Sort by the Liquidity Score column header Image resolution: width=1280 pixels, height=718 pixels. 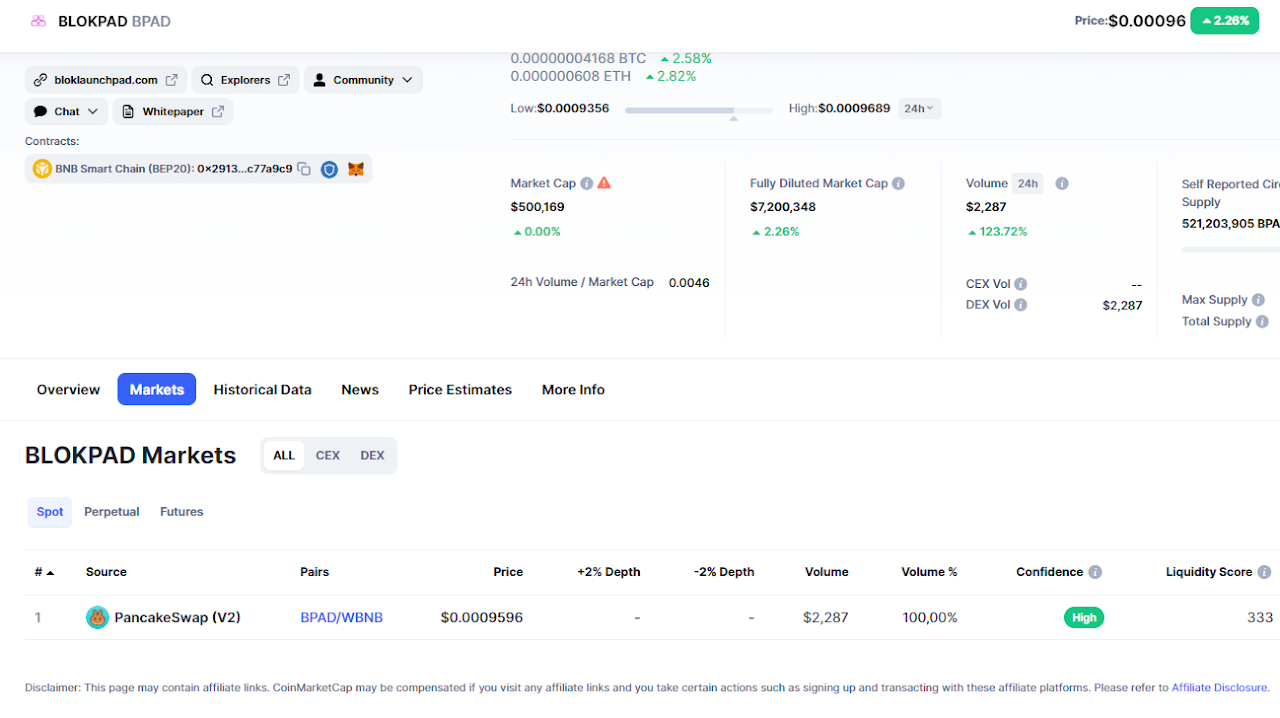pyautogui.click(x=1209, y=572)
